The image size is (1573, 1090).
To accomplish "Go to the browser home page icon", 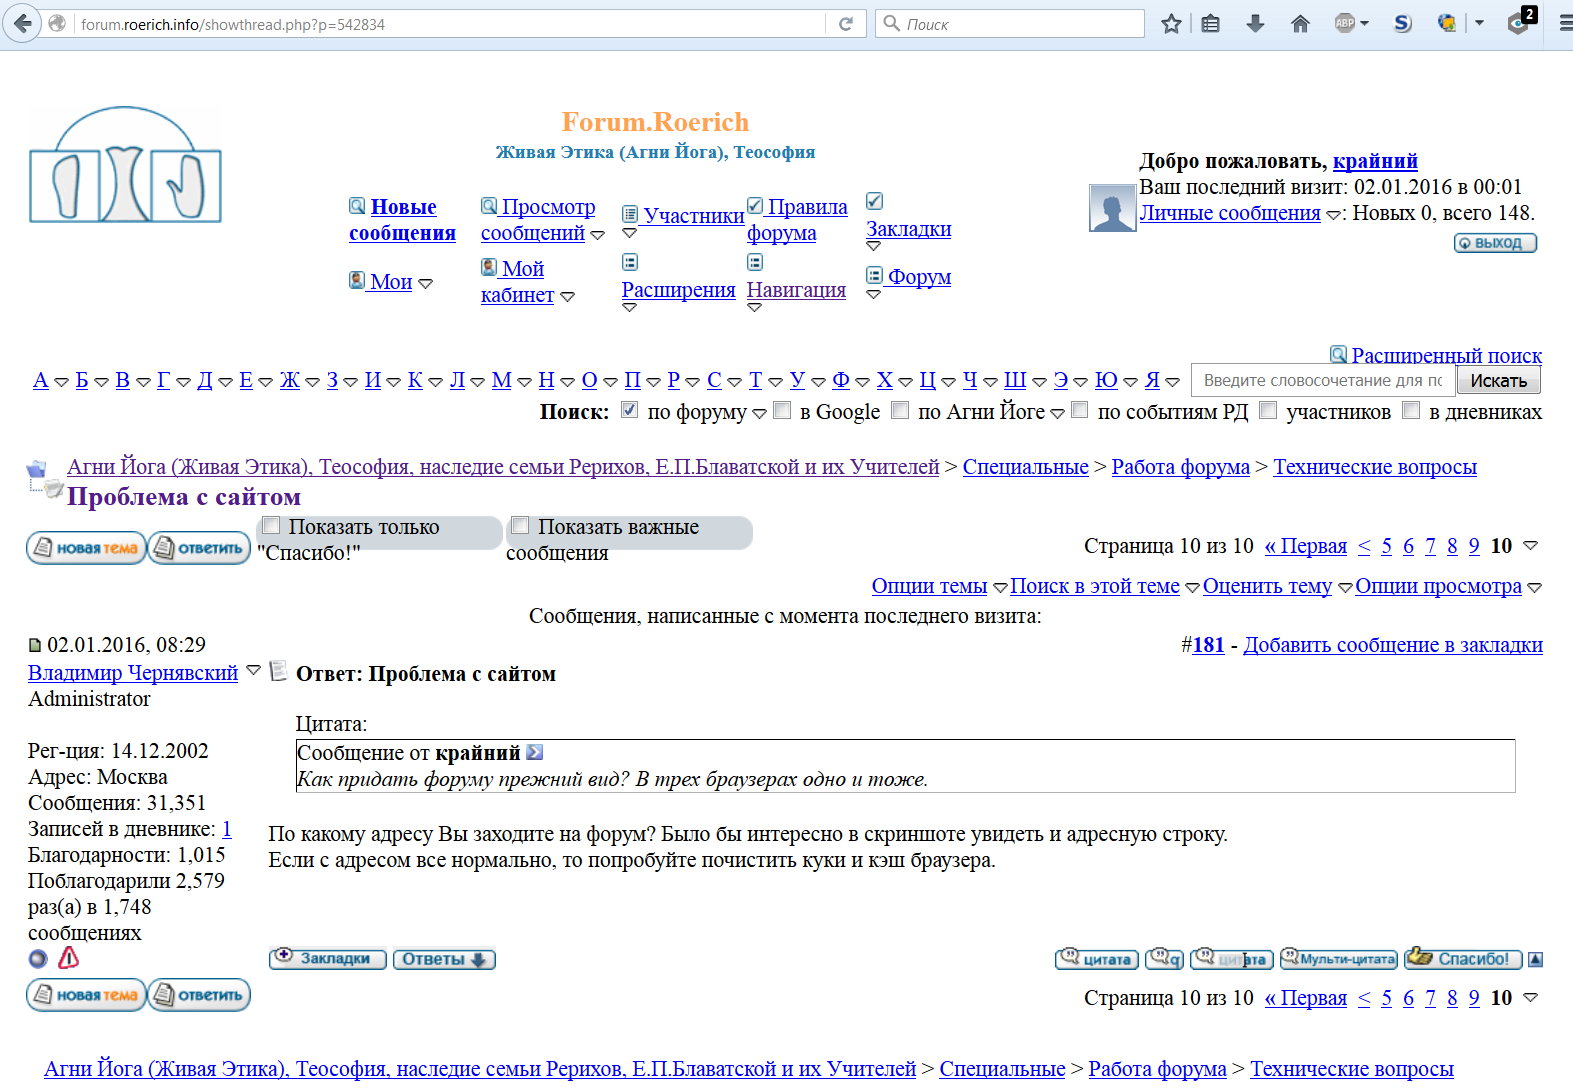I will [1300, 24].
